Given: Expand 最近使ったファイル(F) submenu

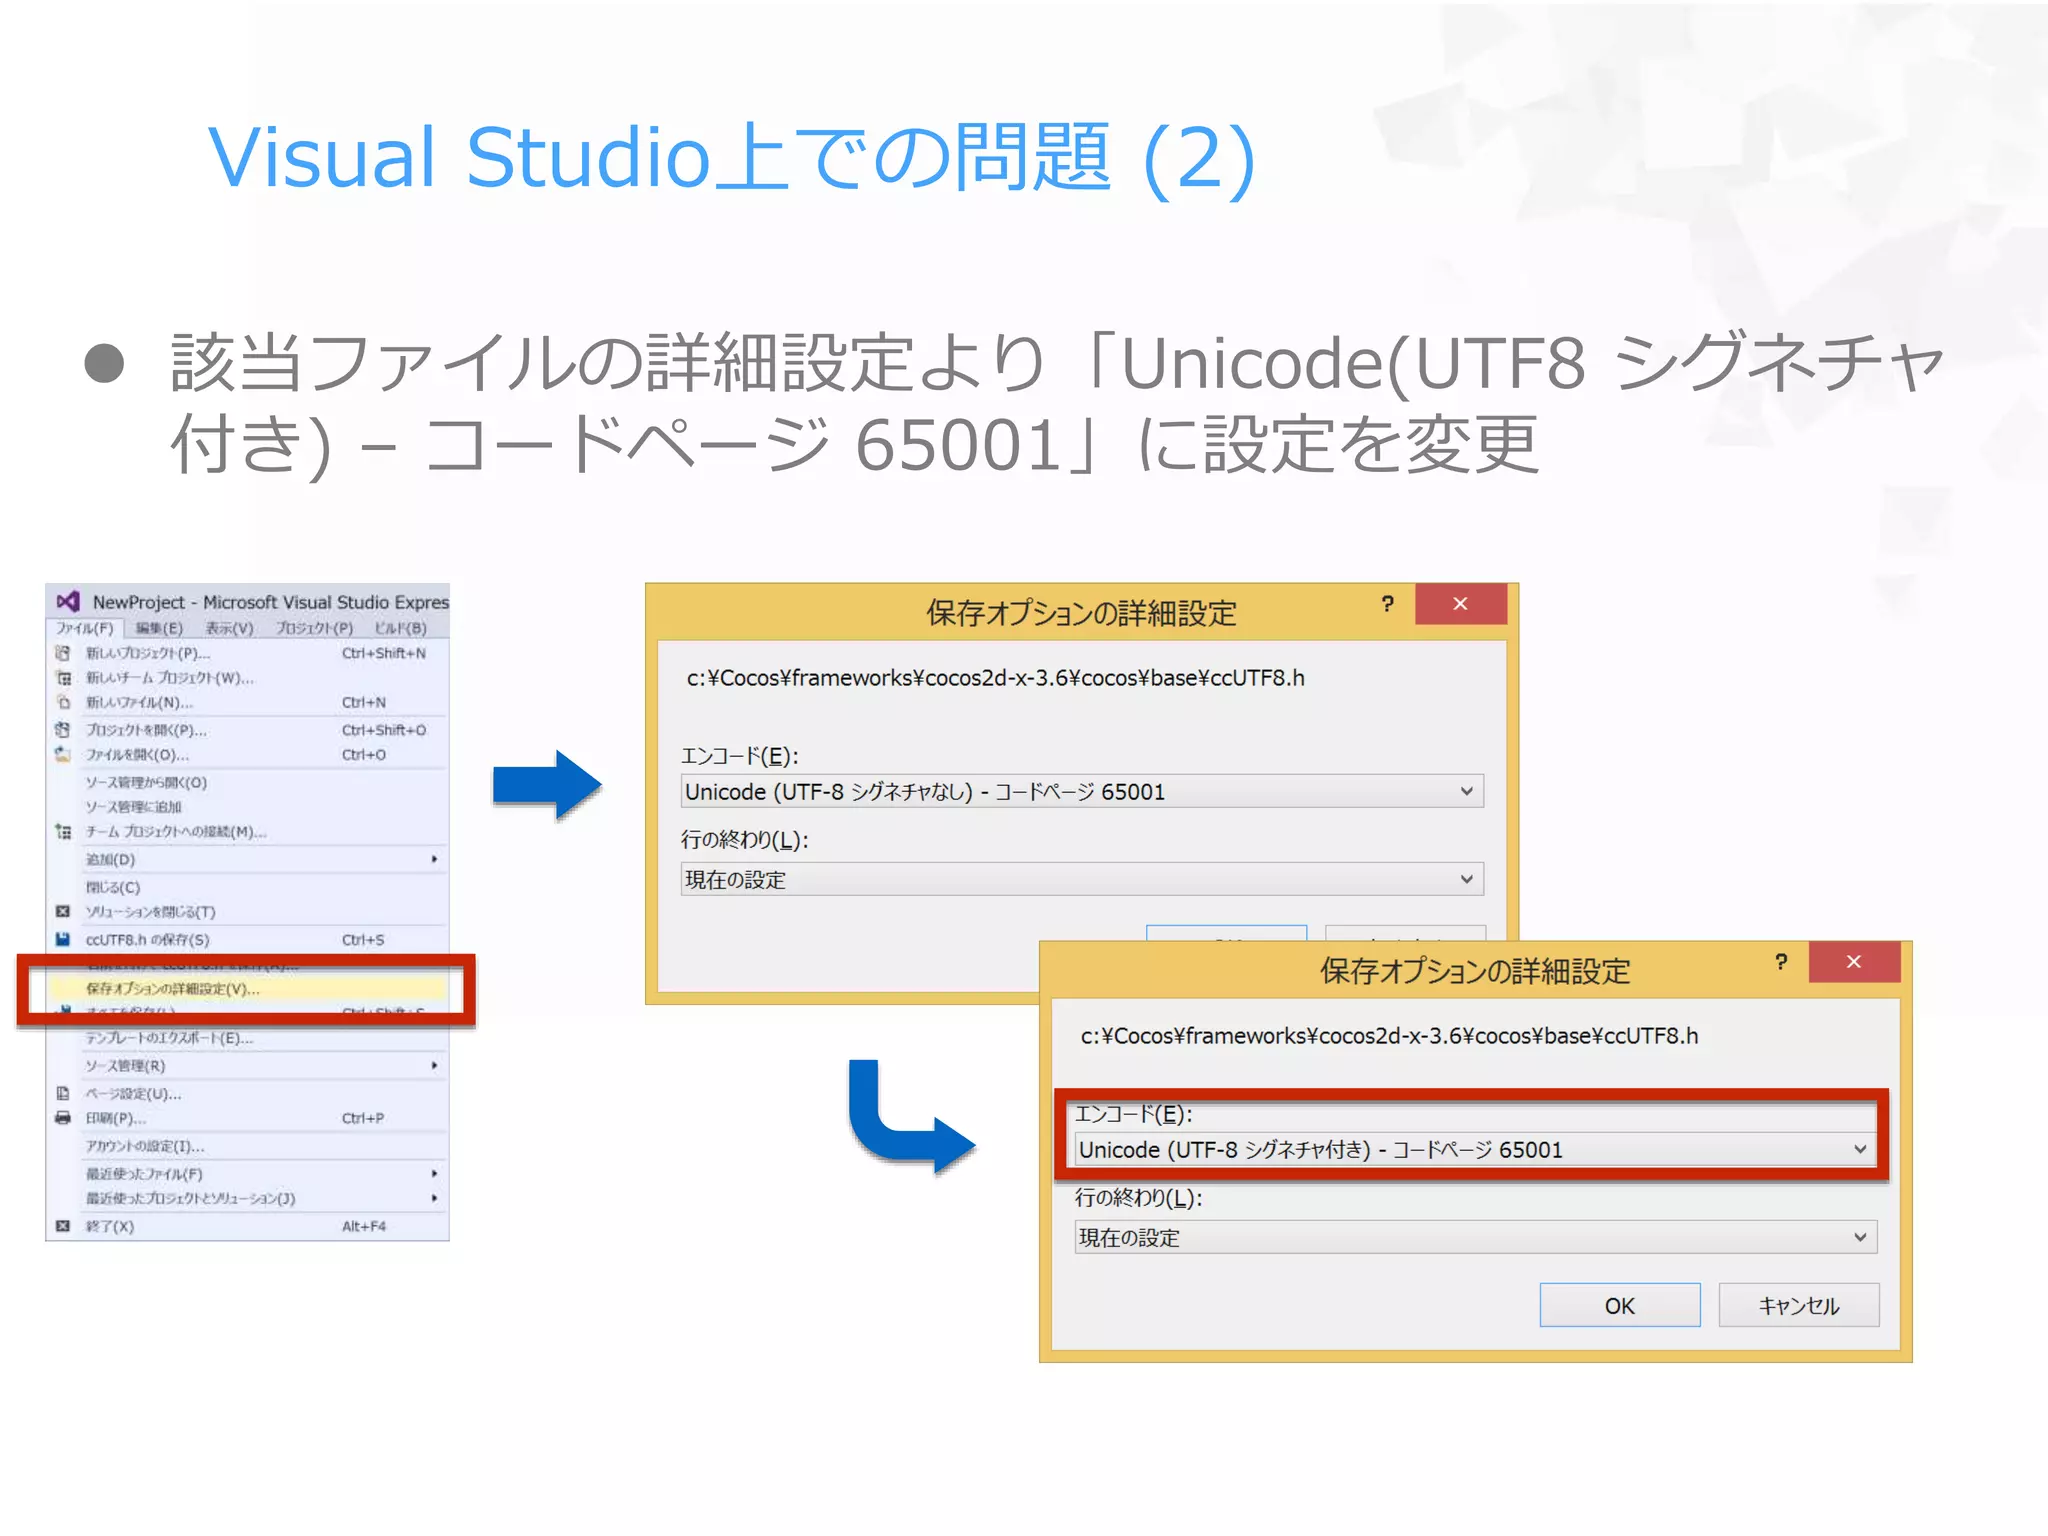Looking at the screenshot, I should click(434, 1173).
